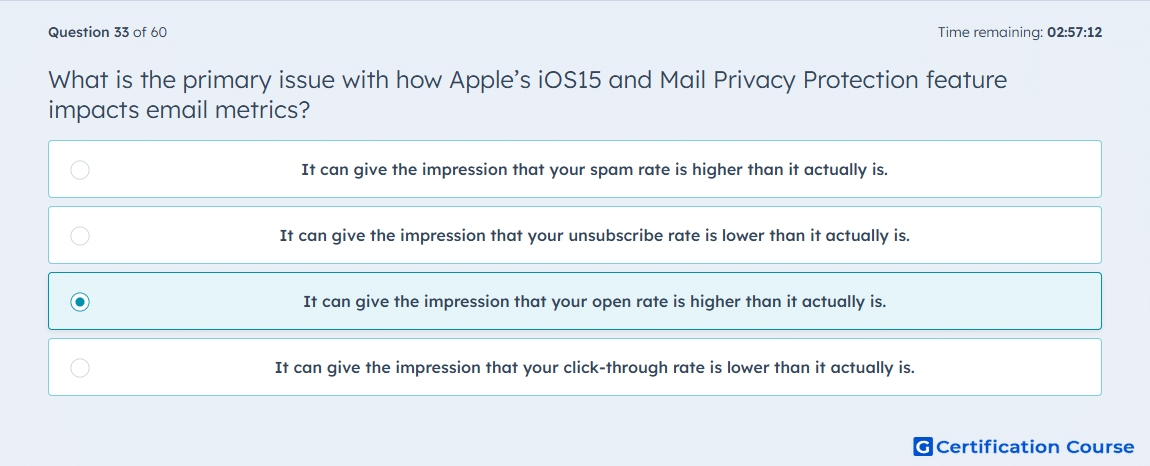The height and width of the screenshot is (466, 1150).
Task: Click the 02:57:12 countdown timer value
Action: click(1074, 32)
